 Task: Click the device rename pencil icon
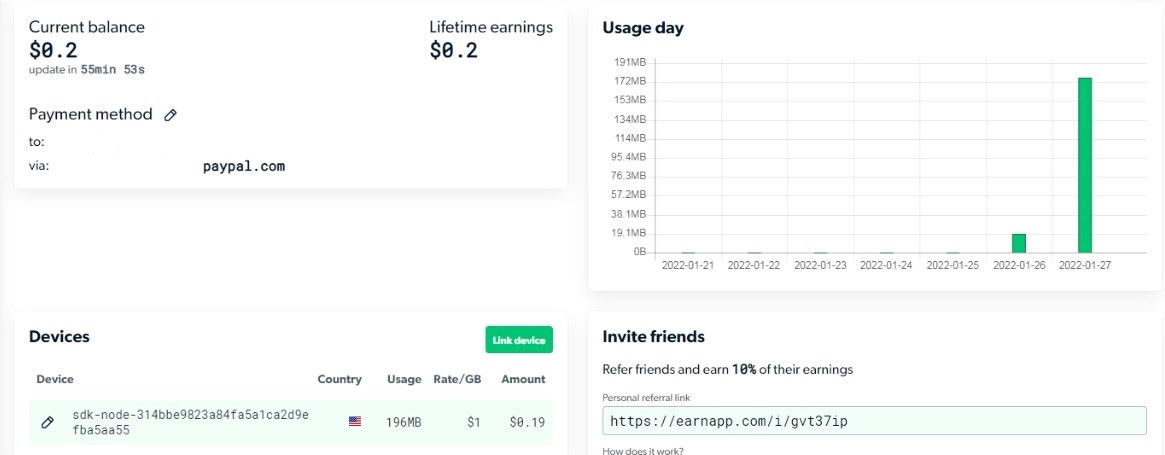pyautogui.click(x=48, y=422)
